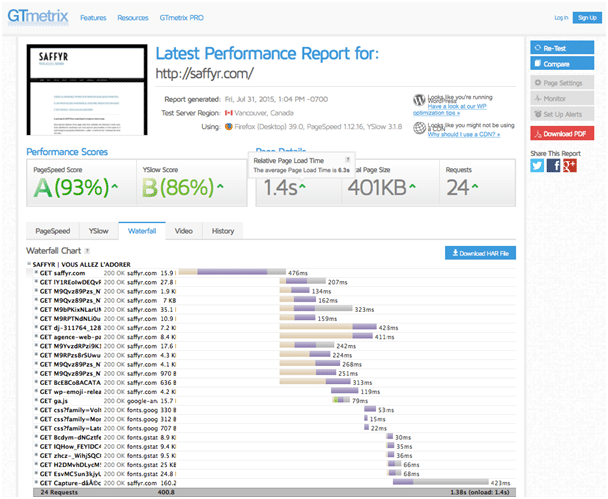608x499 pixels.
Task: Click the Sign Up button
Action: point(585,17)
